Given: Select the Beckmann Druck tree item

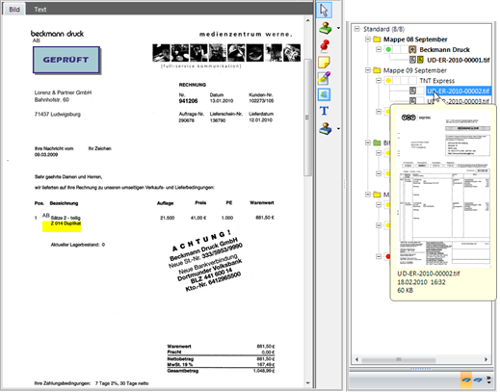Looking at the screenshot, I should click(x=444, y=50).
